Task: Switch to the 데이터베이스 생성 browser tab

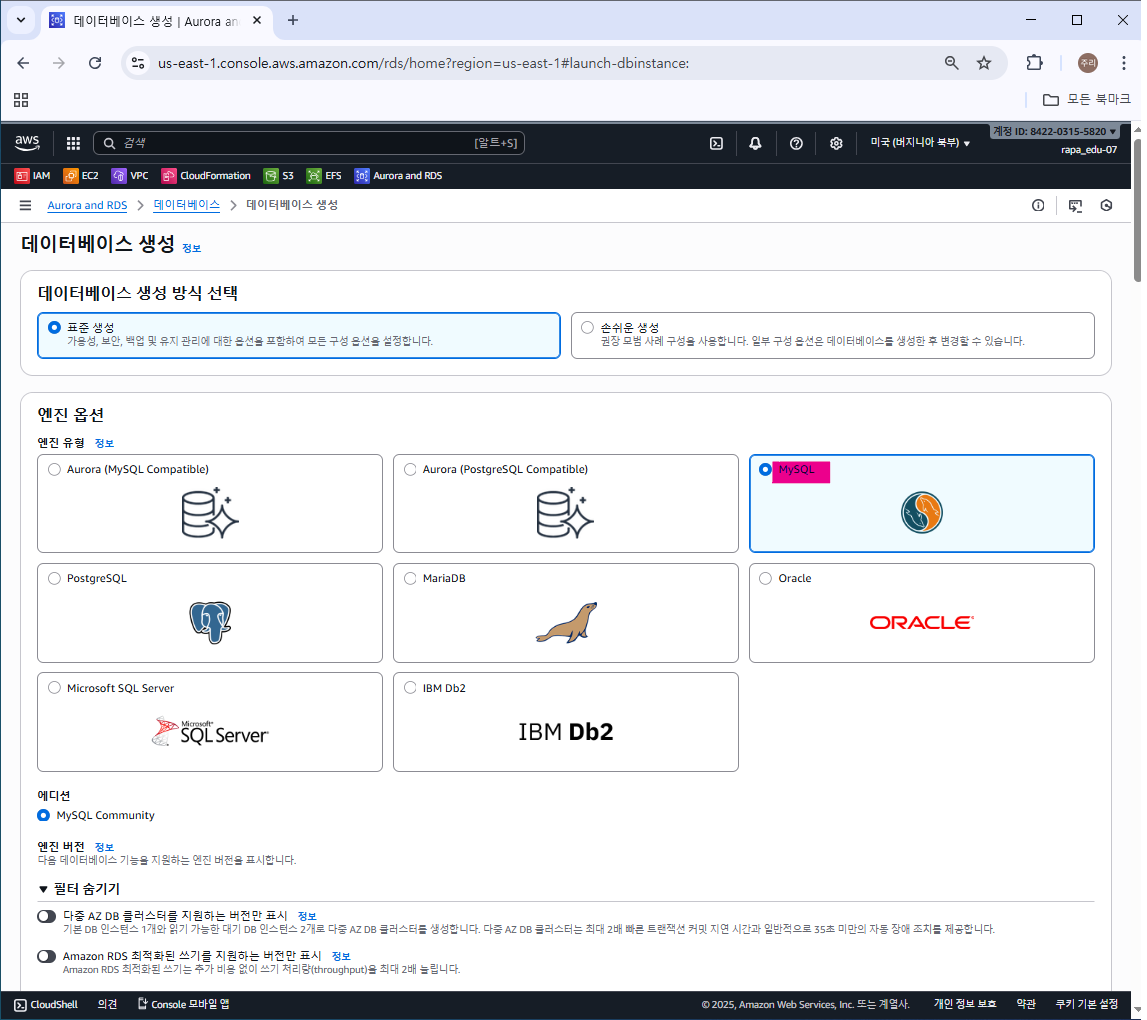Action: (156, 20)
